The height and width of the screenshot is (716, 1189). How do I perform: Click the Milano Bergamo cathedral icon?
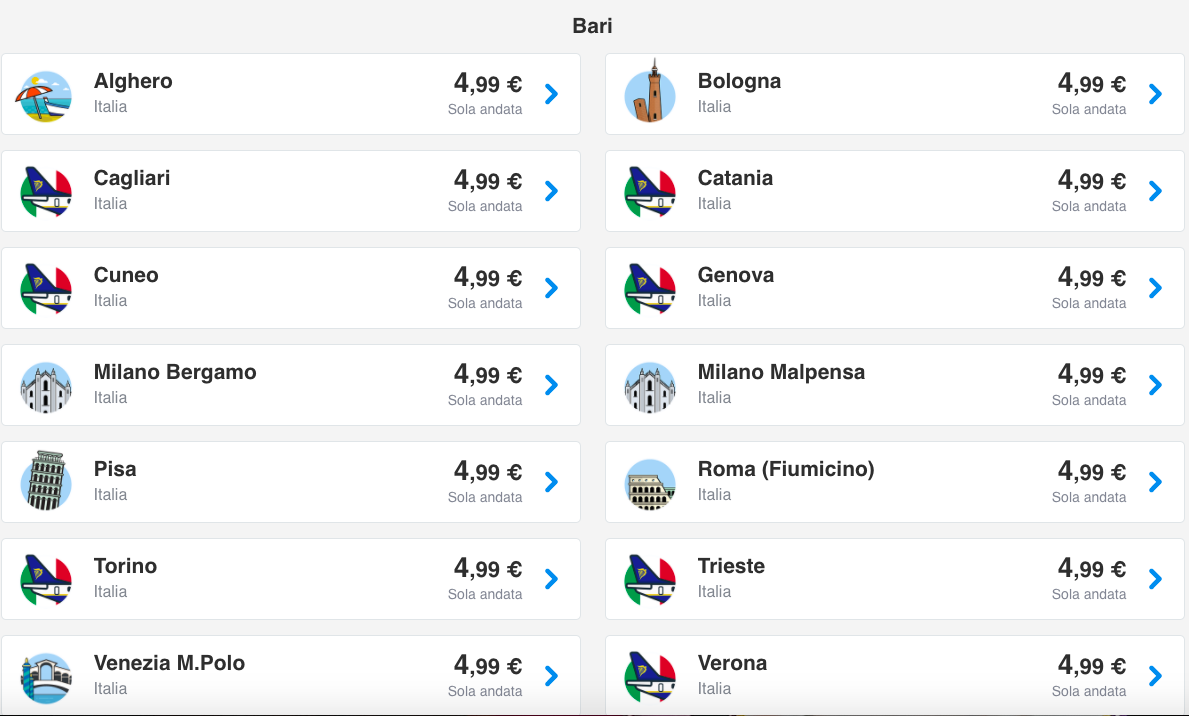(45, 387)
